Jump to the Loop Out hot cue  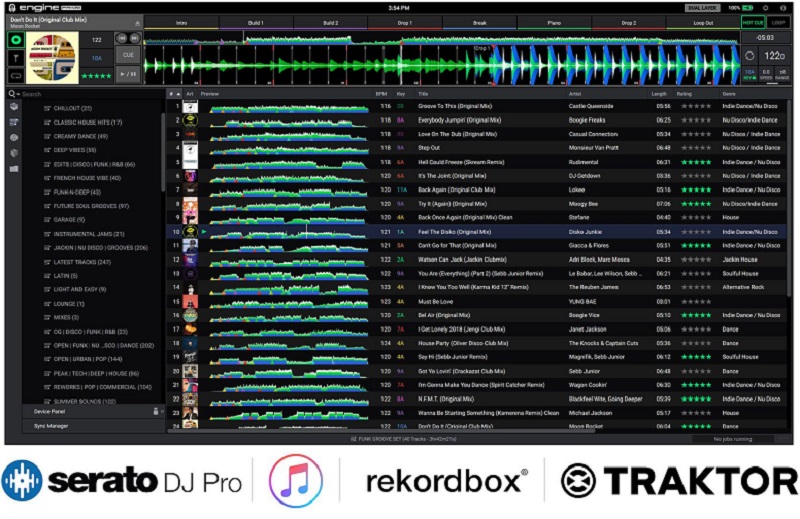click(703, 23)
